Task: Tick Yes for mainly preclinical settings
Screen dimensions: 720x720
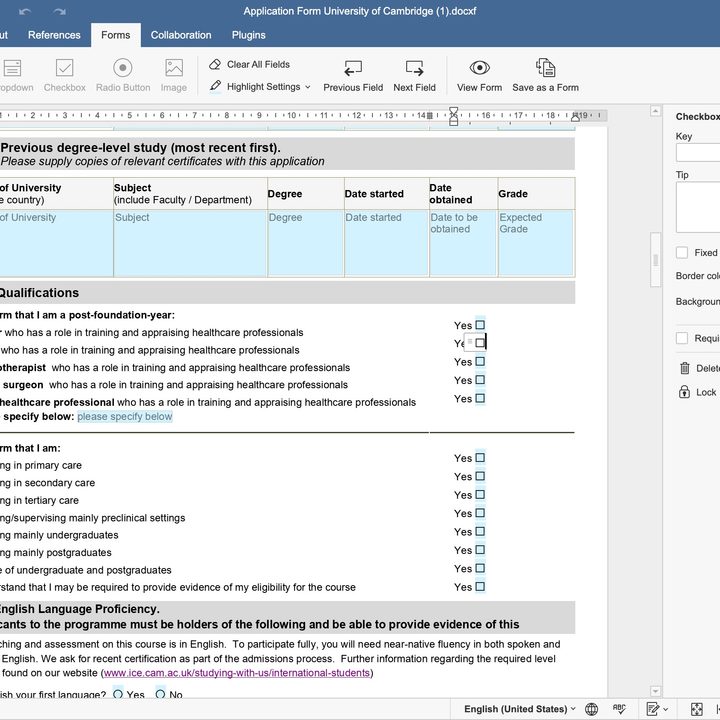Action: pos(480,513)
